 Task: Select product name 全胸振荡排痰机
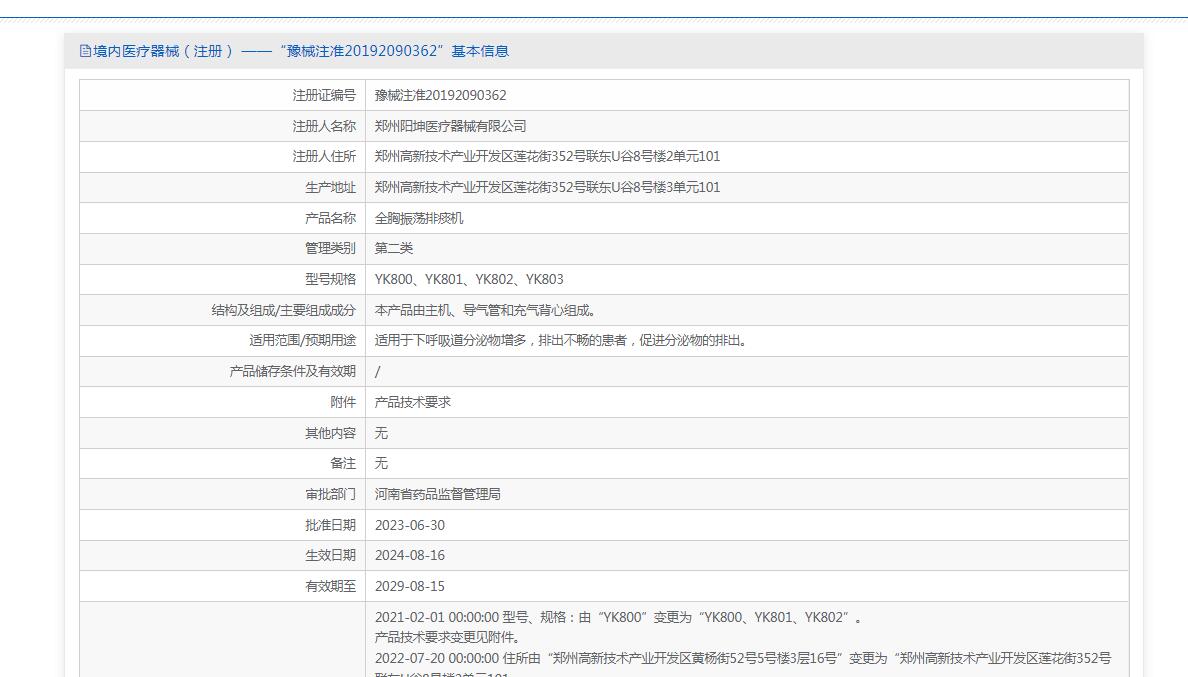point(419,219)
